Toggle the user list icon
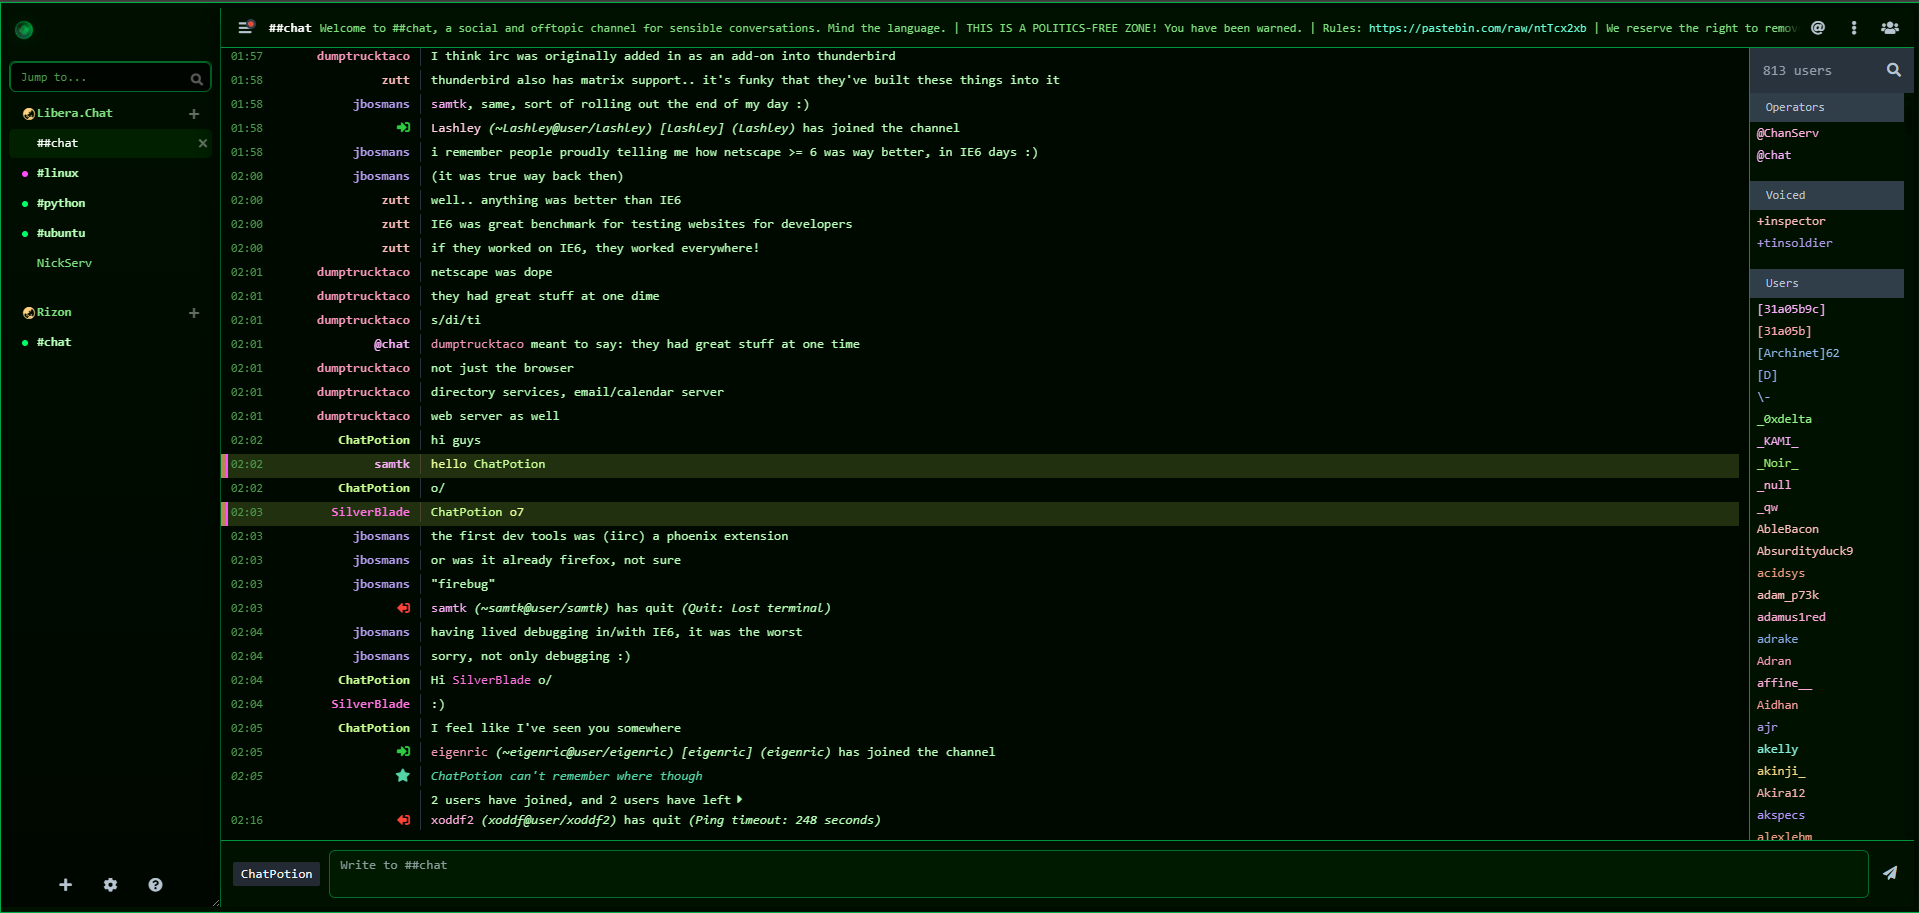This screenshot has height=913, width=1919. (1890, 28)
